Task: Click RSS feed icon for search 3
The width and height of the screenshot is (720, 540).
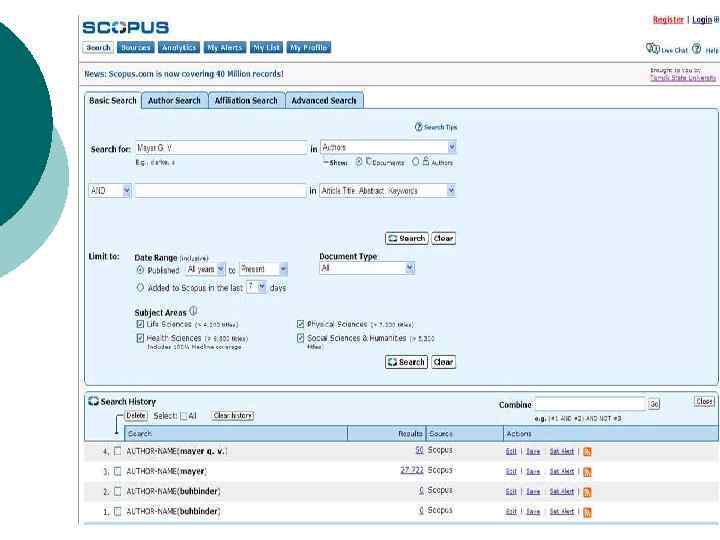Action: (x=587, y=472)
